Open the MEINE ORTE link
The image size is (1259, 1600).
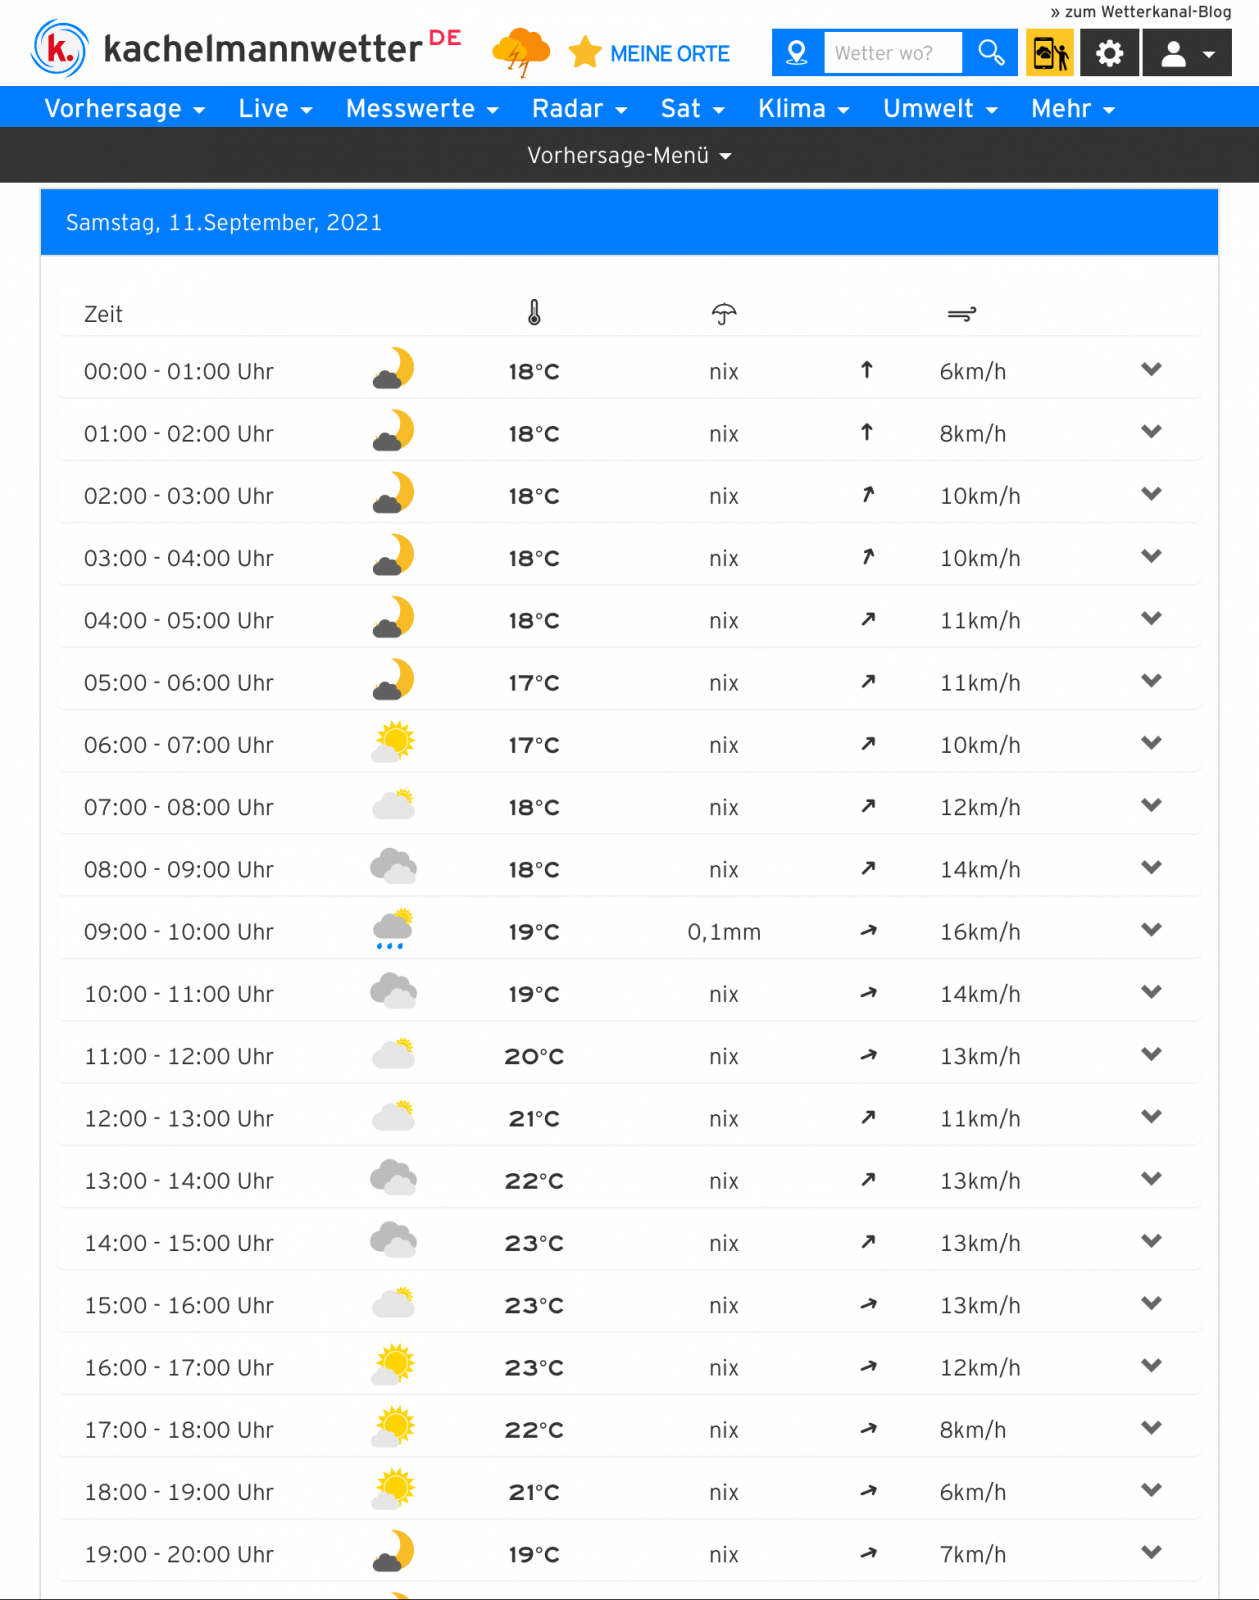pyautogui.click(x=669, y=54)
